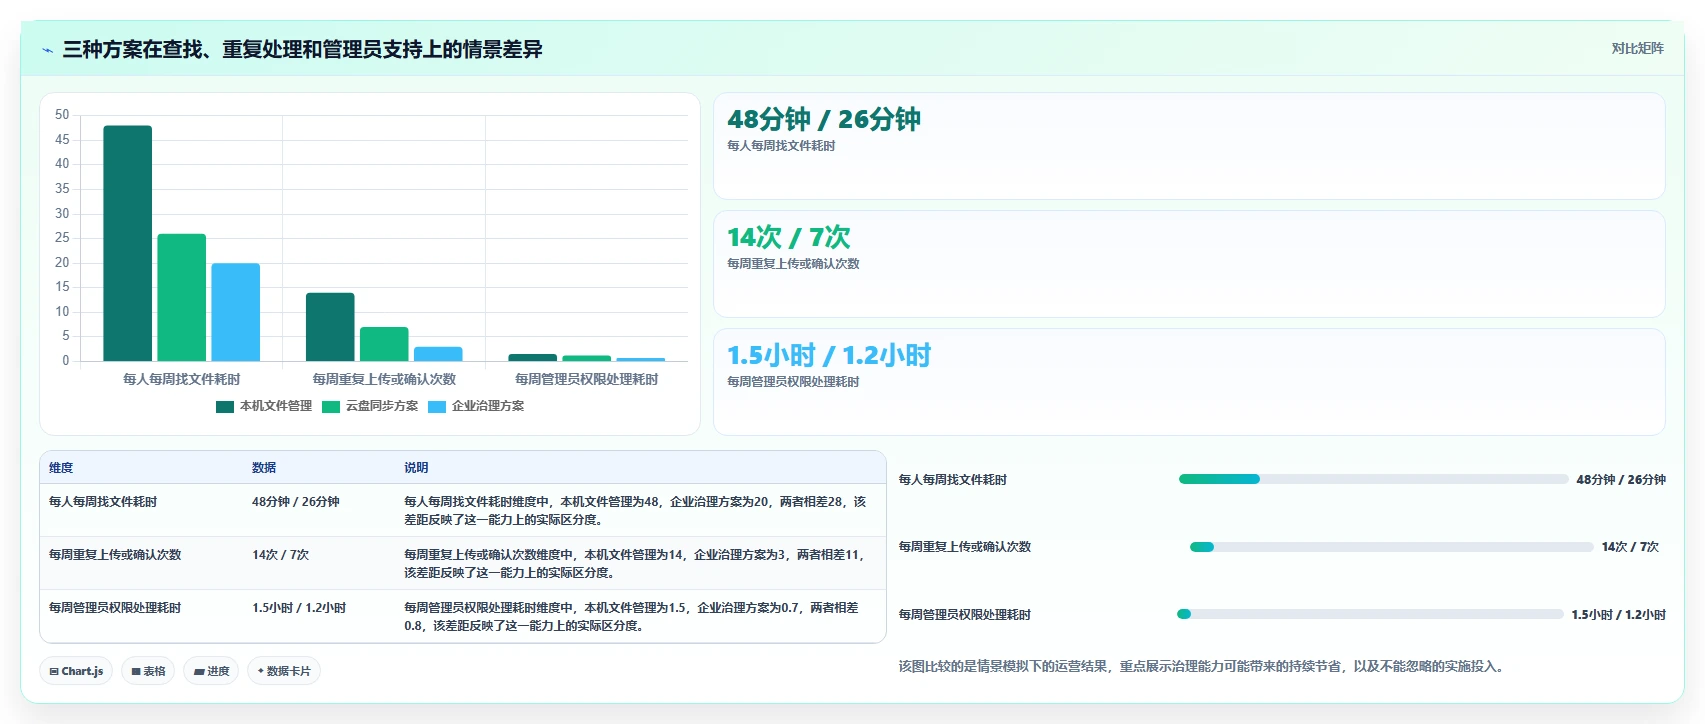Click the progress row label 每人每周找文件耗时
This screenshot has height=724, width=1705.
pos(953,480)
